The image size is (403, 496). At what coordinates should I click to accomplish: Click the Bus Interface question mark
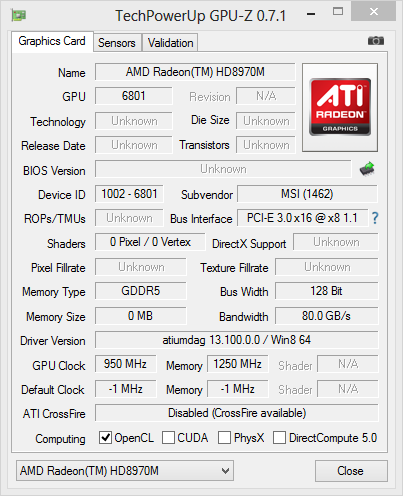click(375, 218)
